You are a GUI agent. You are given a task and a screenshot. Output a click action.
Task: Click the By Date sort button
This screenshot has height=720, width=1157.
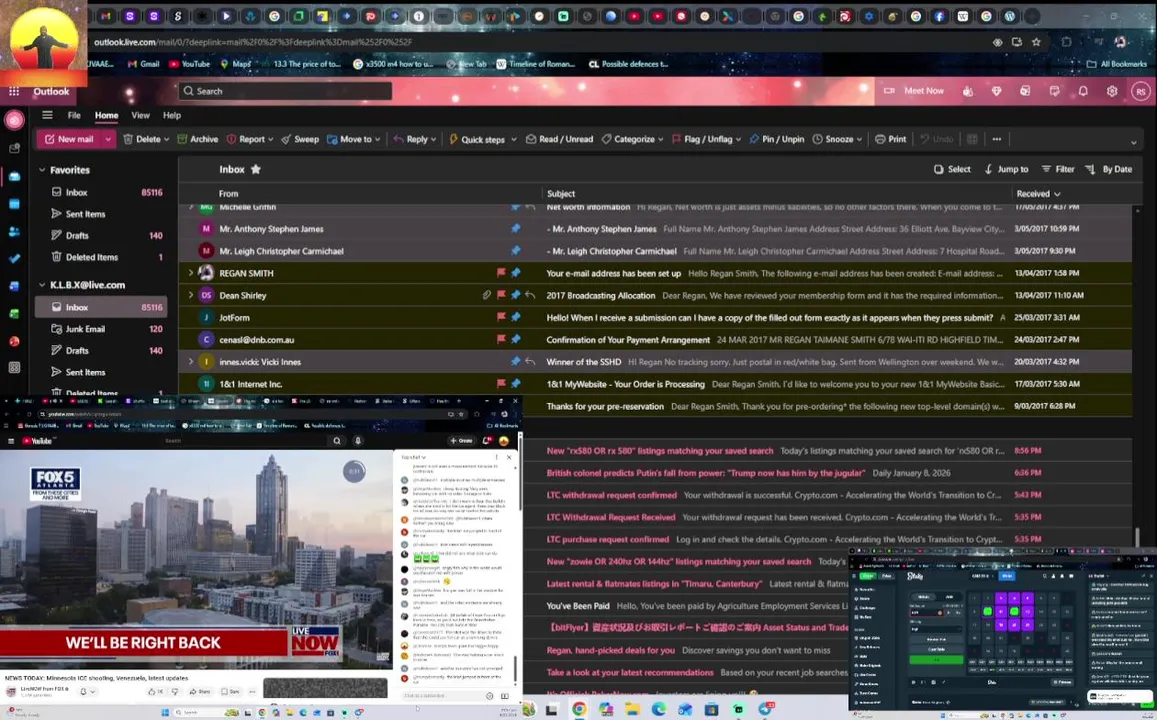1108,169
